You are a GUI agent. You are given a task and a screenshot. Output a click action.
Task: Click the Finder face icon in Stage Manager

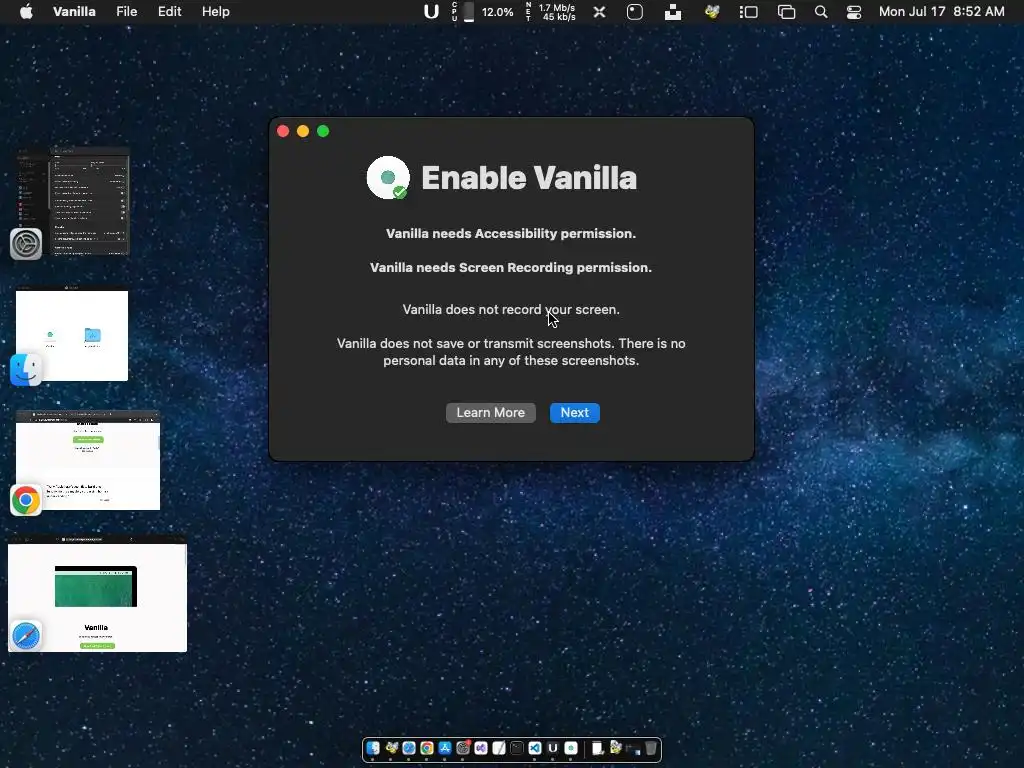point(26,370)
